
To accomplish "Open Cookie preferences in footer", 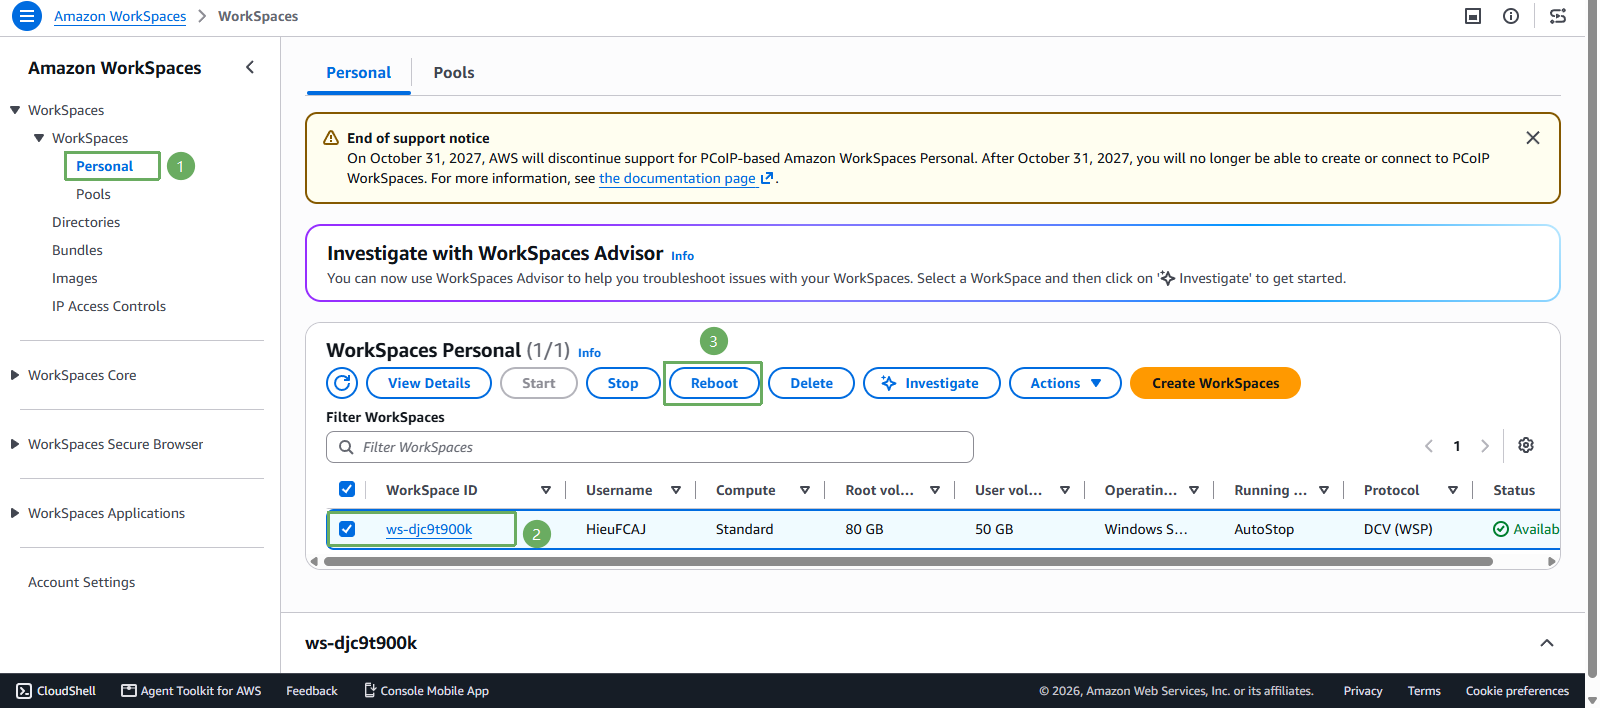I will pyautogui.click(x=1517, y=691).
